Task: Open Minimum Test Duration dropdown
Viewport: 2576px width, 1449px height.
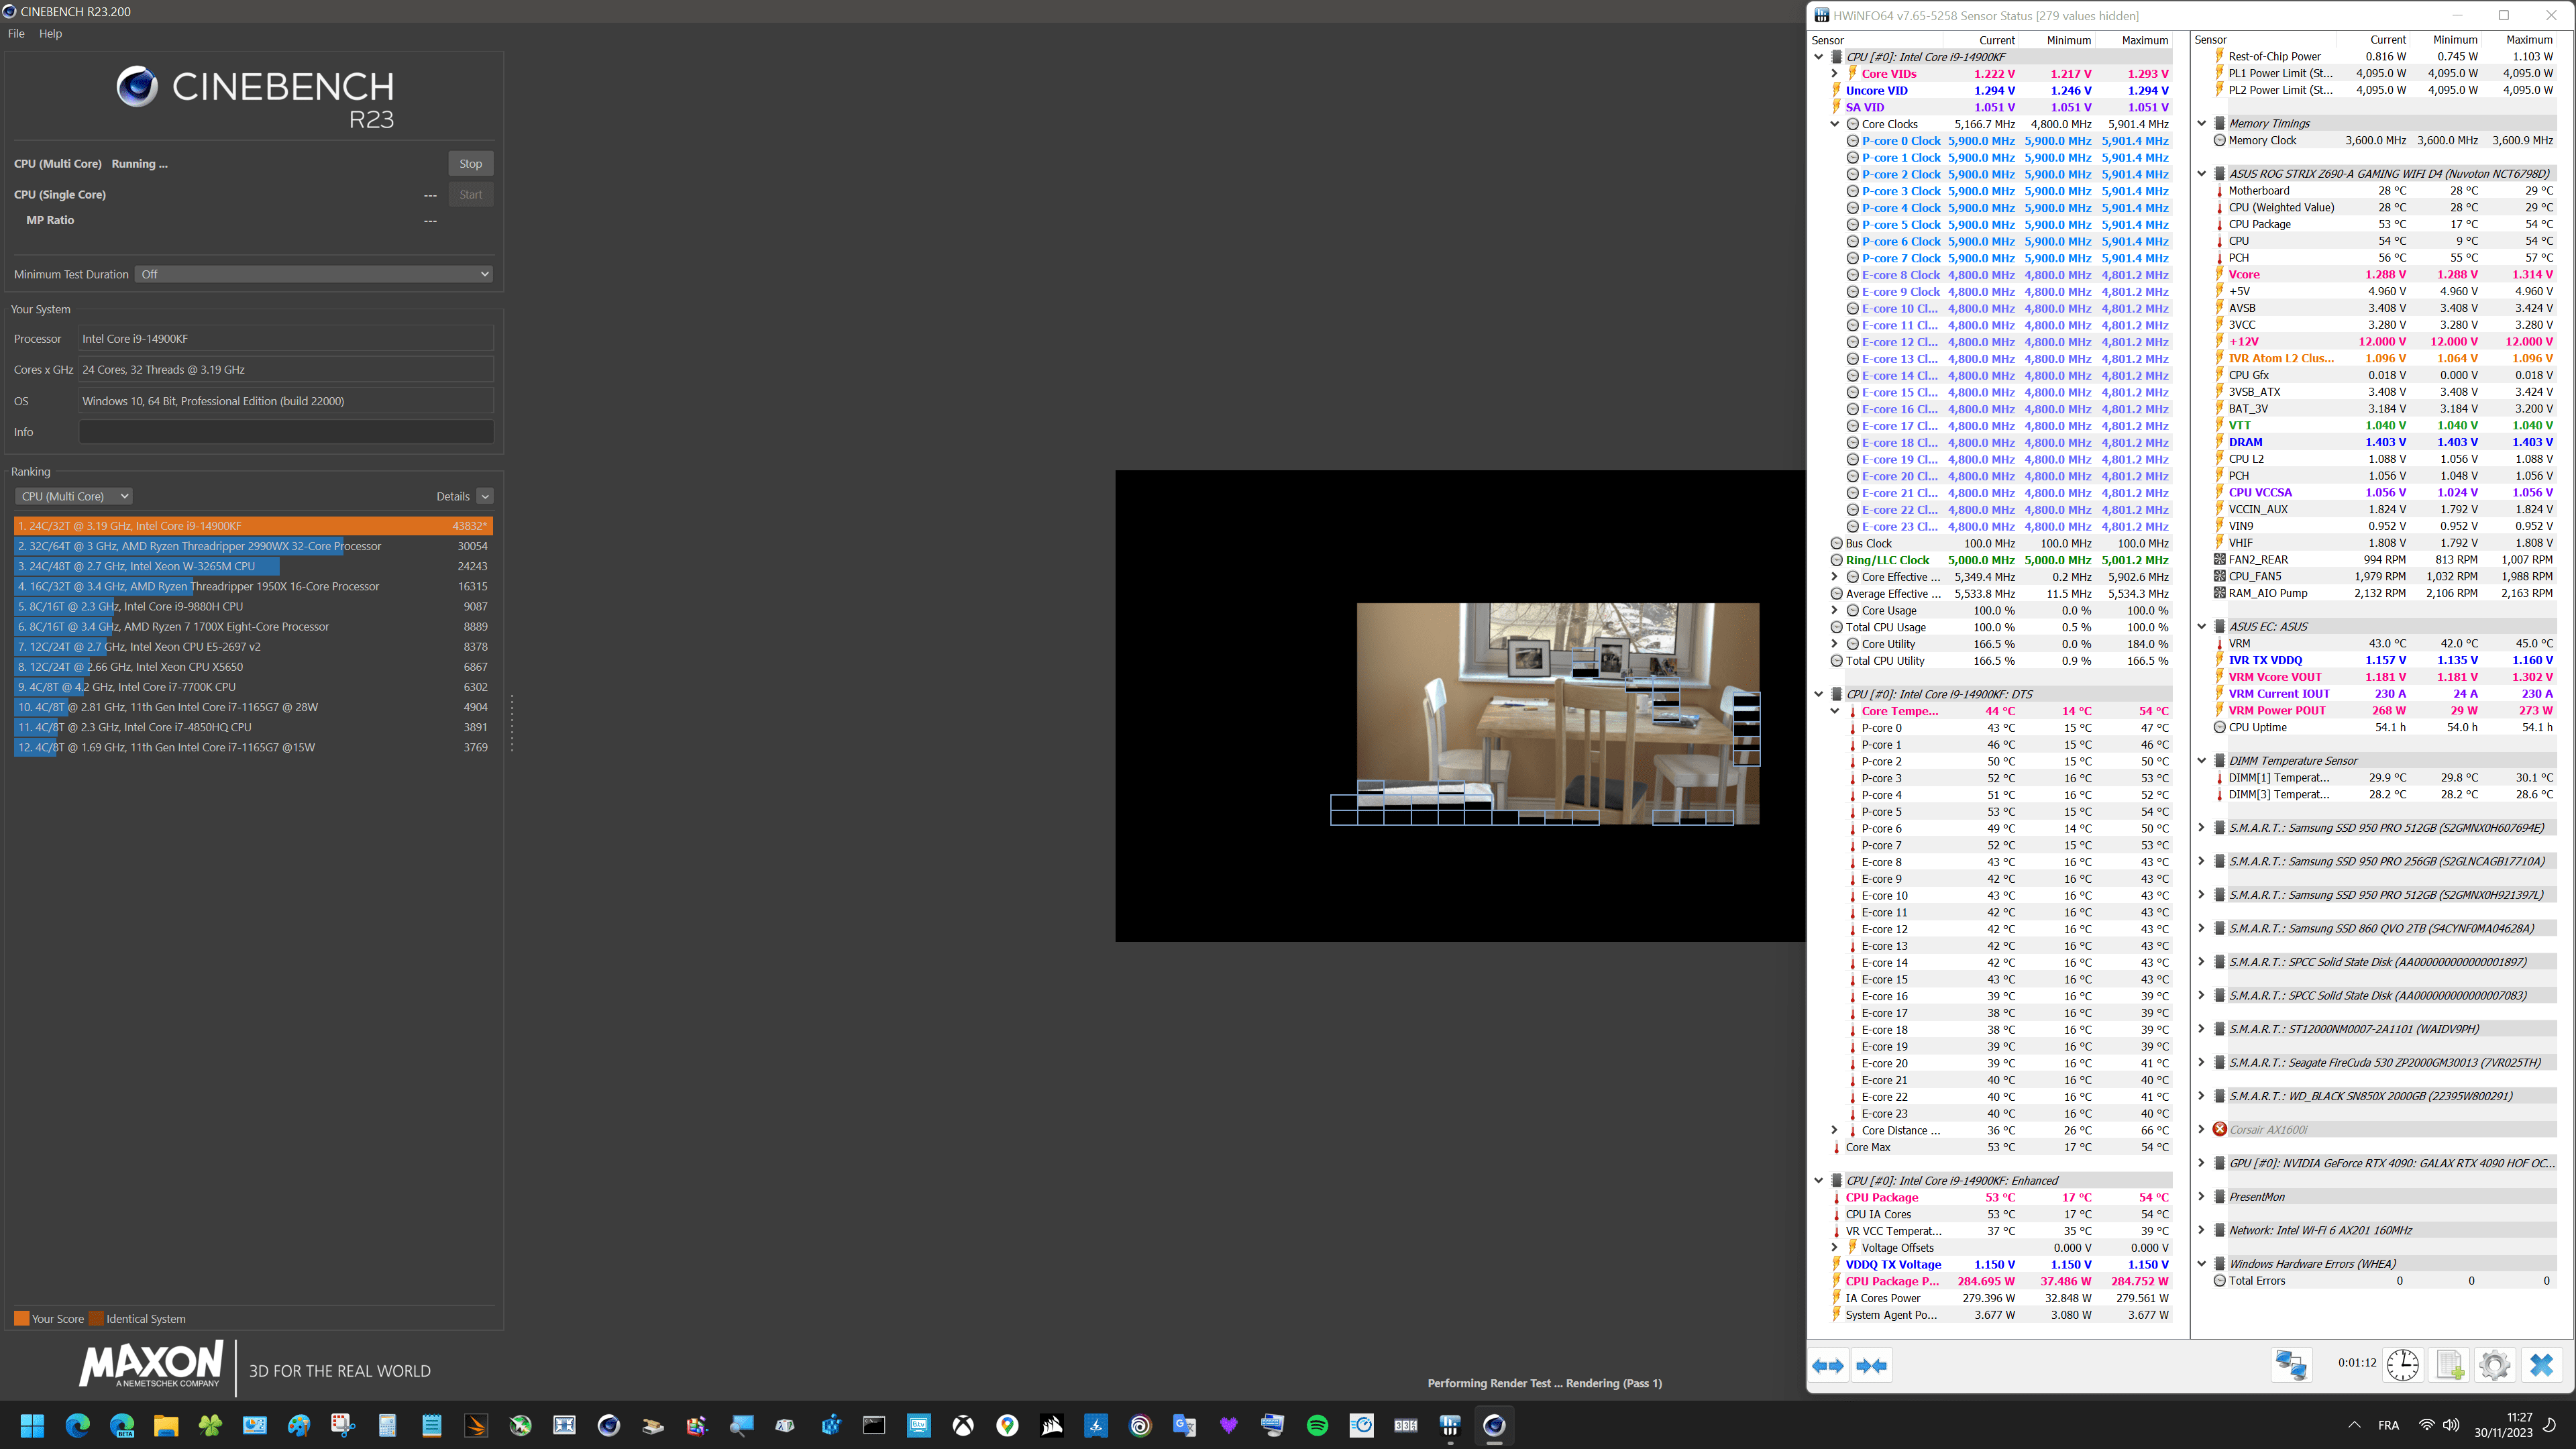Action: (x=314, y=274)
